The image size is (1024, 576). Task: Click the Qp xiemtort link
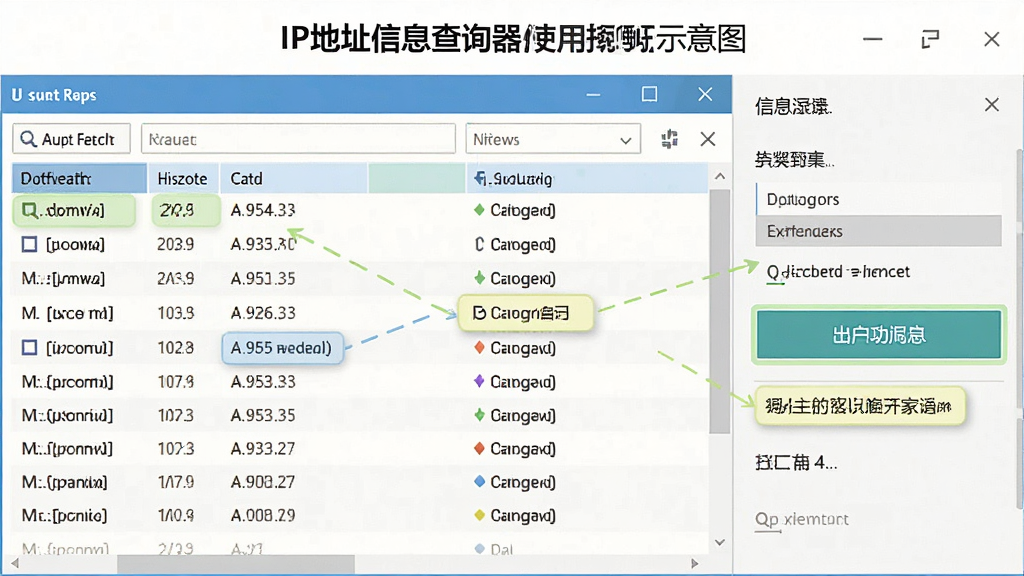point(802,519)
